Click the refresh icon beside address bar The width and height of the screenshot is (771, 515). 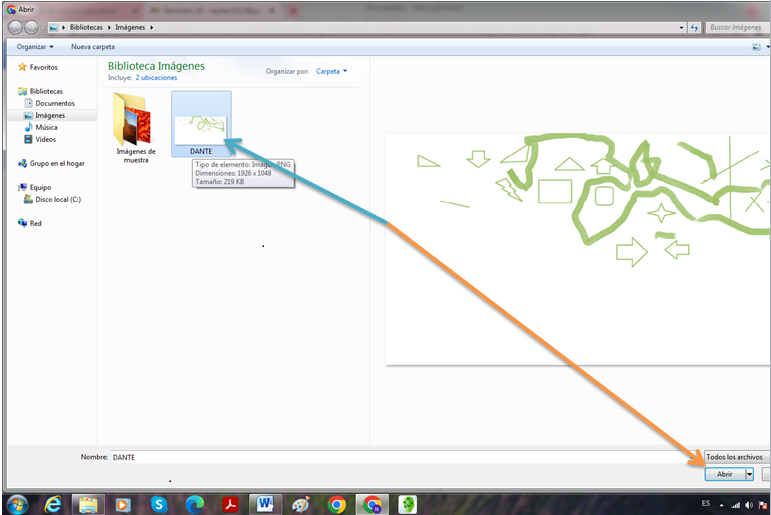pyautogui.click(x=694, y=28)
